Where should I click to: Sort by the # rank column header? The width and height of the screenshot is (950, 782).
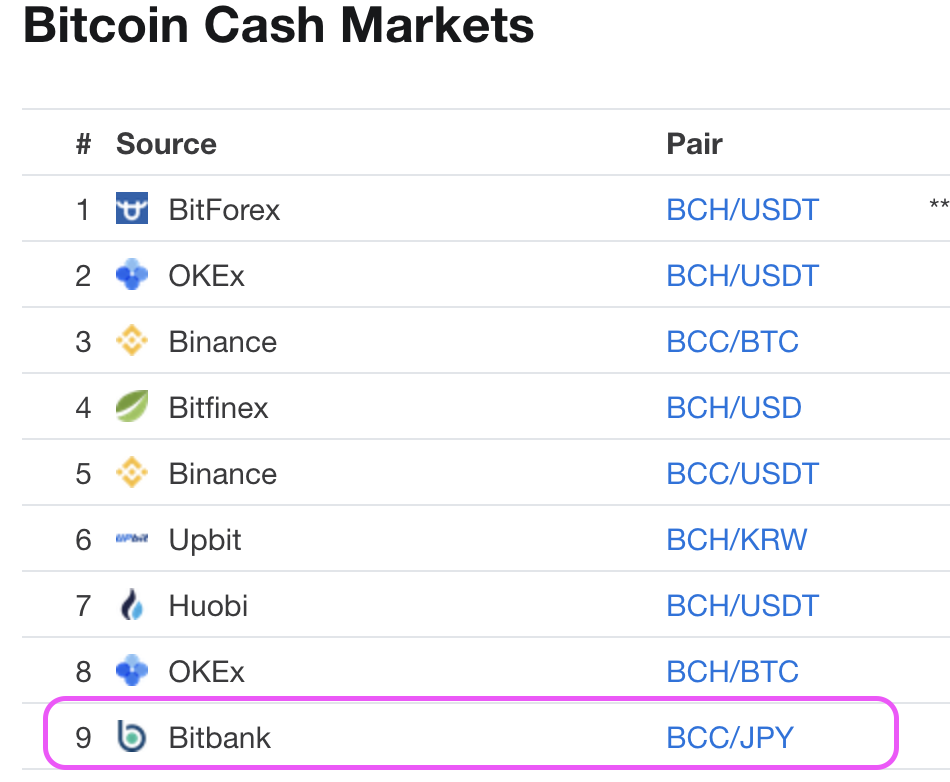(84, 144)
